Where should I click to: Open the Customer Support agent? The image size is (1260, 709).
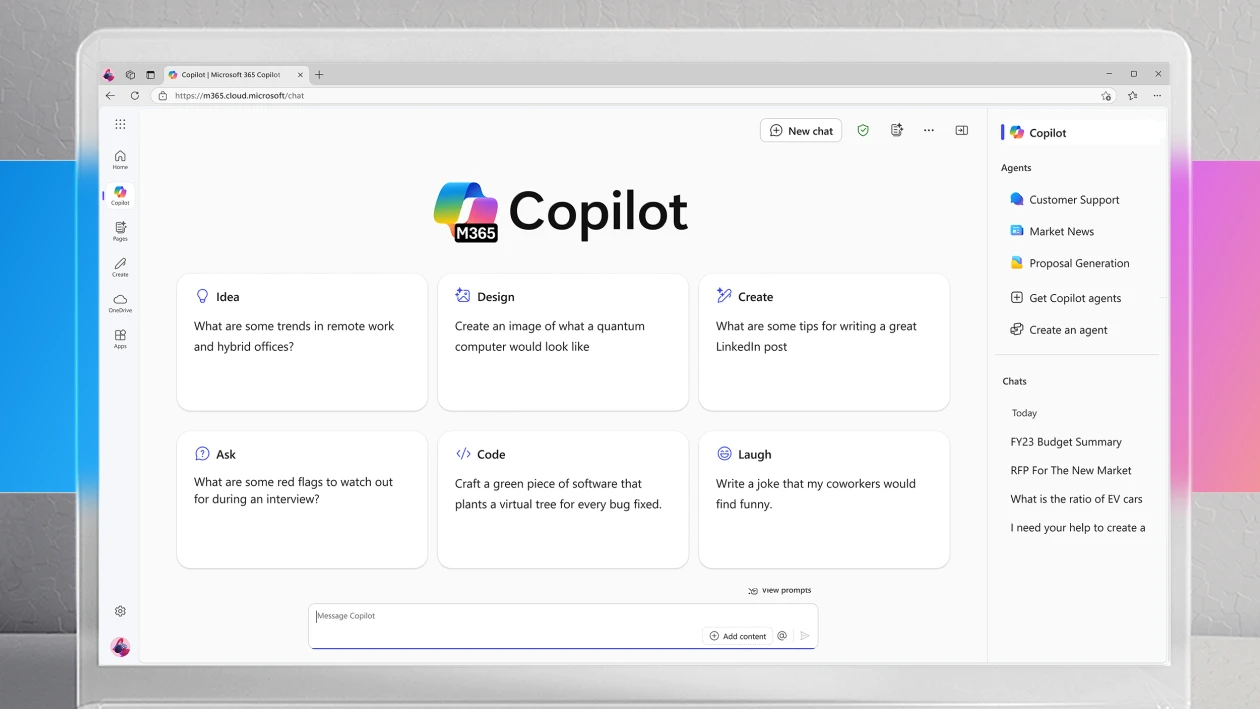coord(1073,199)
